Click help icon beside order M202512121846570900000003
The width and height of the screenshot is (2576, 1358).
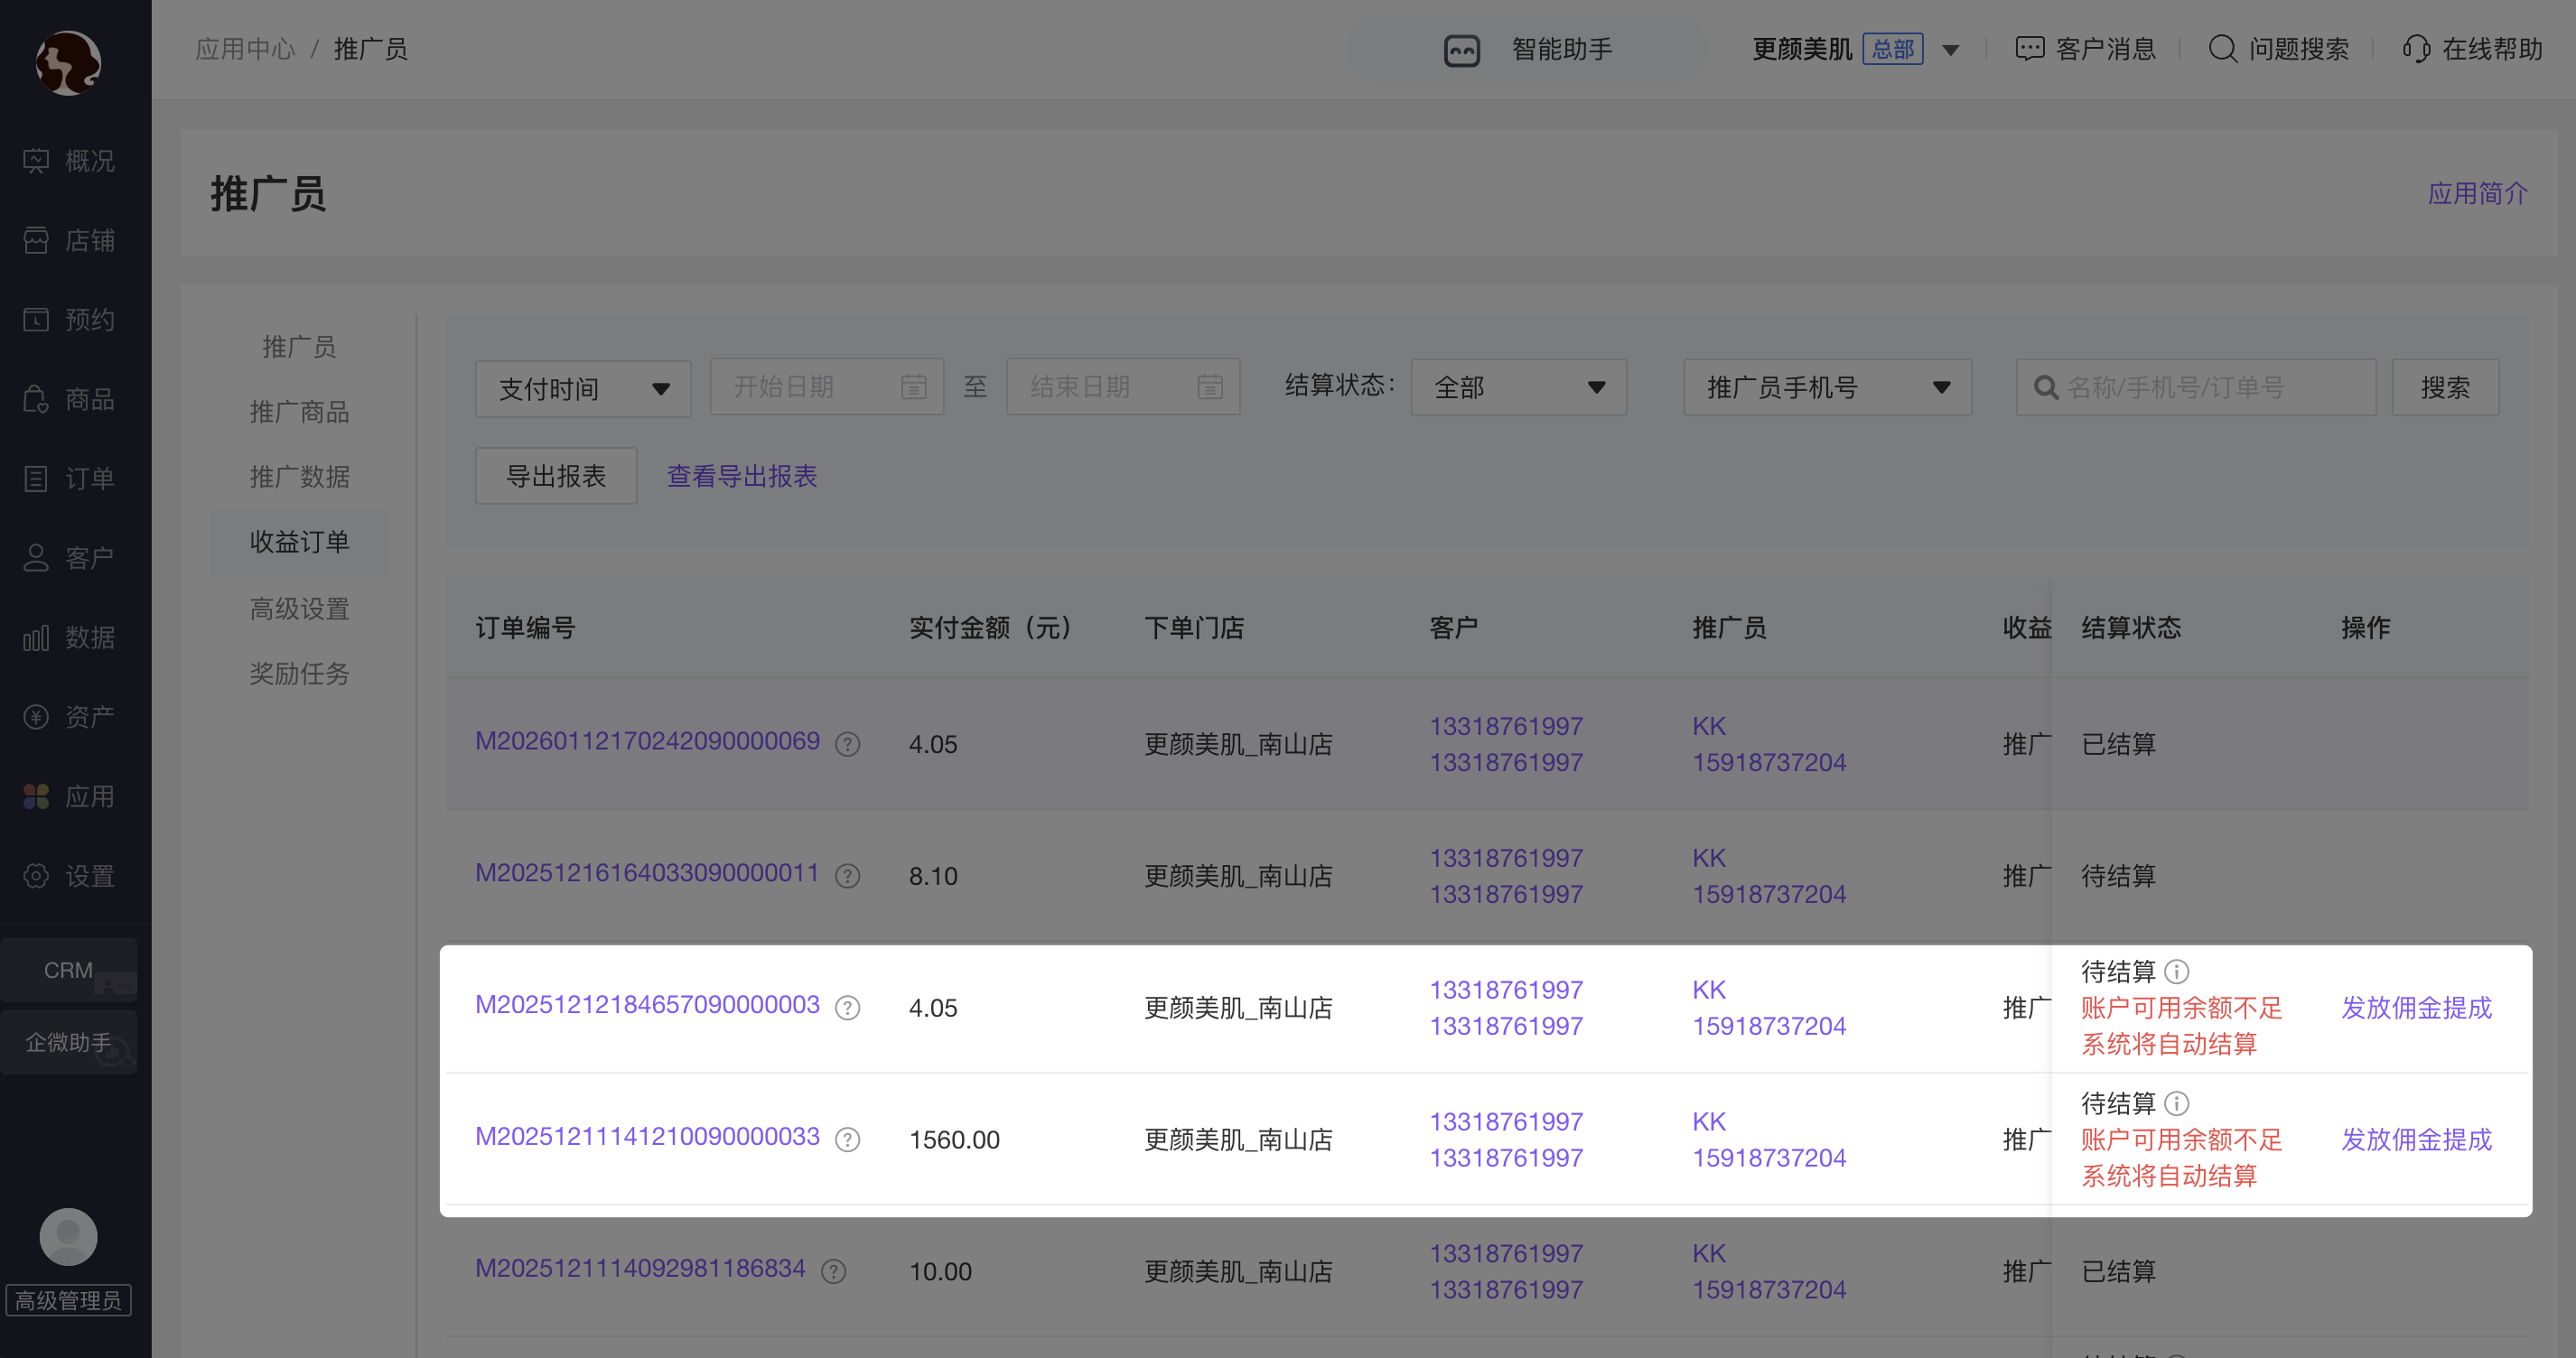[847, 1008]
